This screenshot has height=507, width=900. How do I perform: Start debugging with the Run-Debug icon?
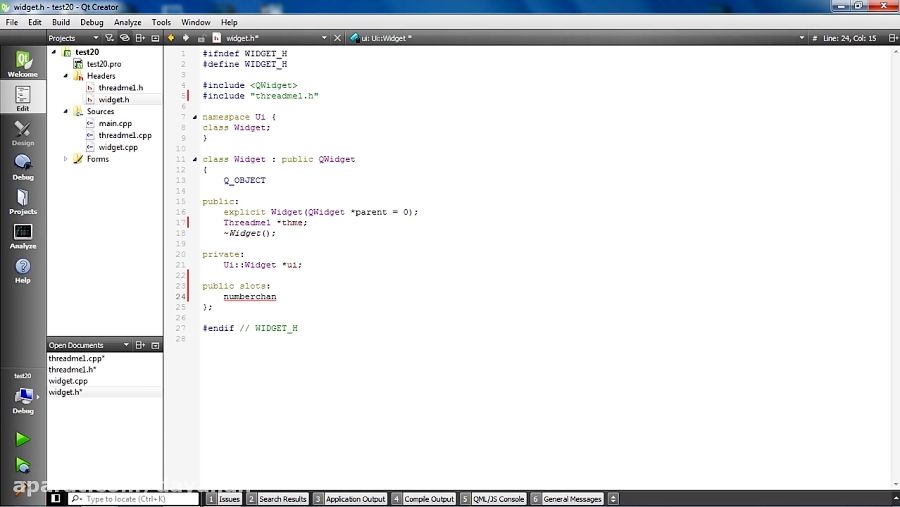point(22,465)
